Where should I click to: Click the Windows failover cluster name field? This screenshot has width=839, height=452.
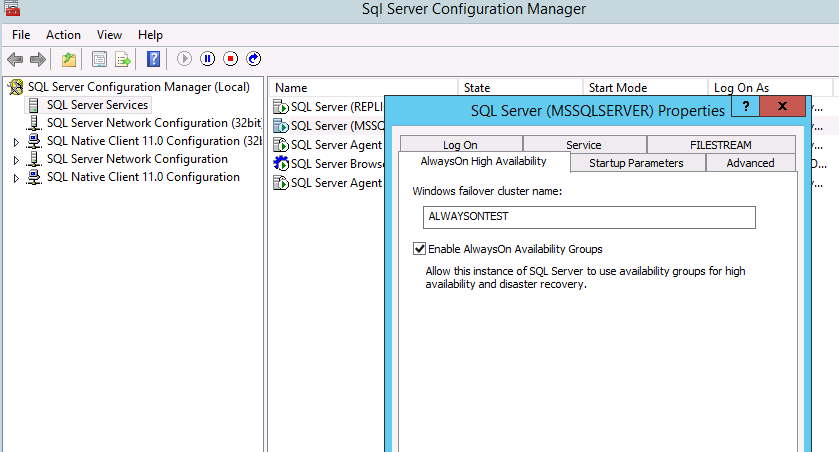coord(589,217)
